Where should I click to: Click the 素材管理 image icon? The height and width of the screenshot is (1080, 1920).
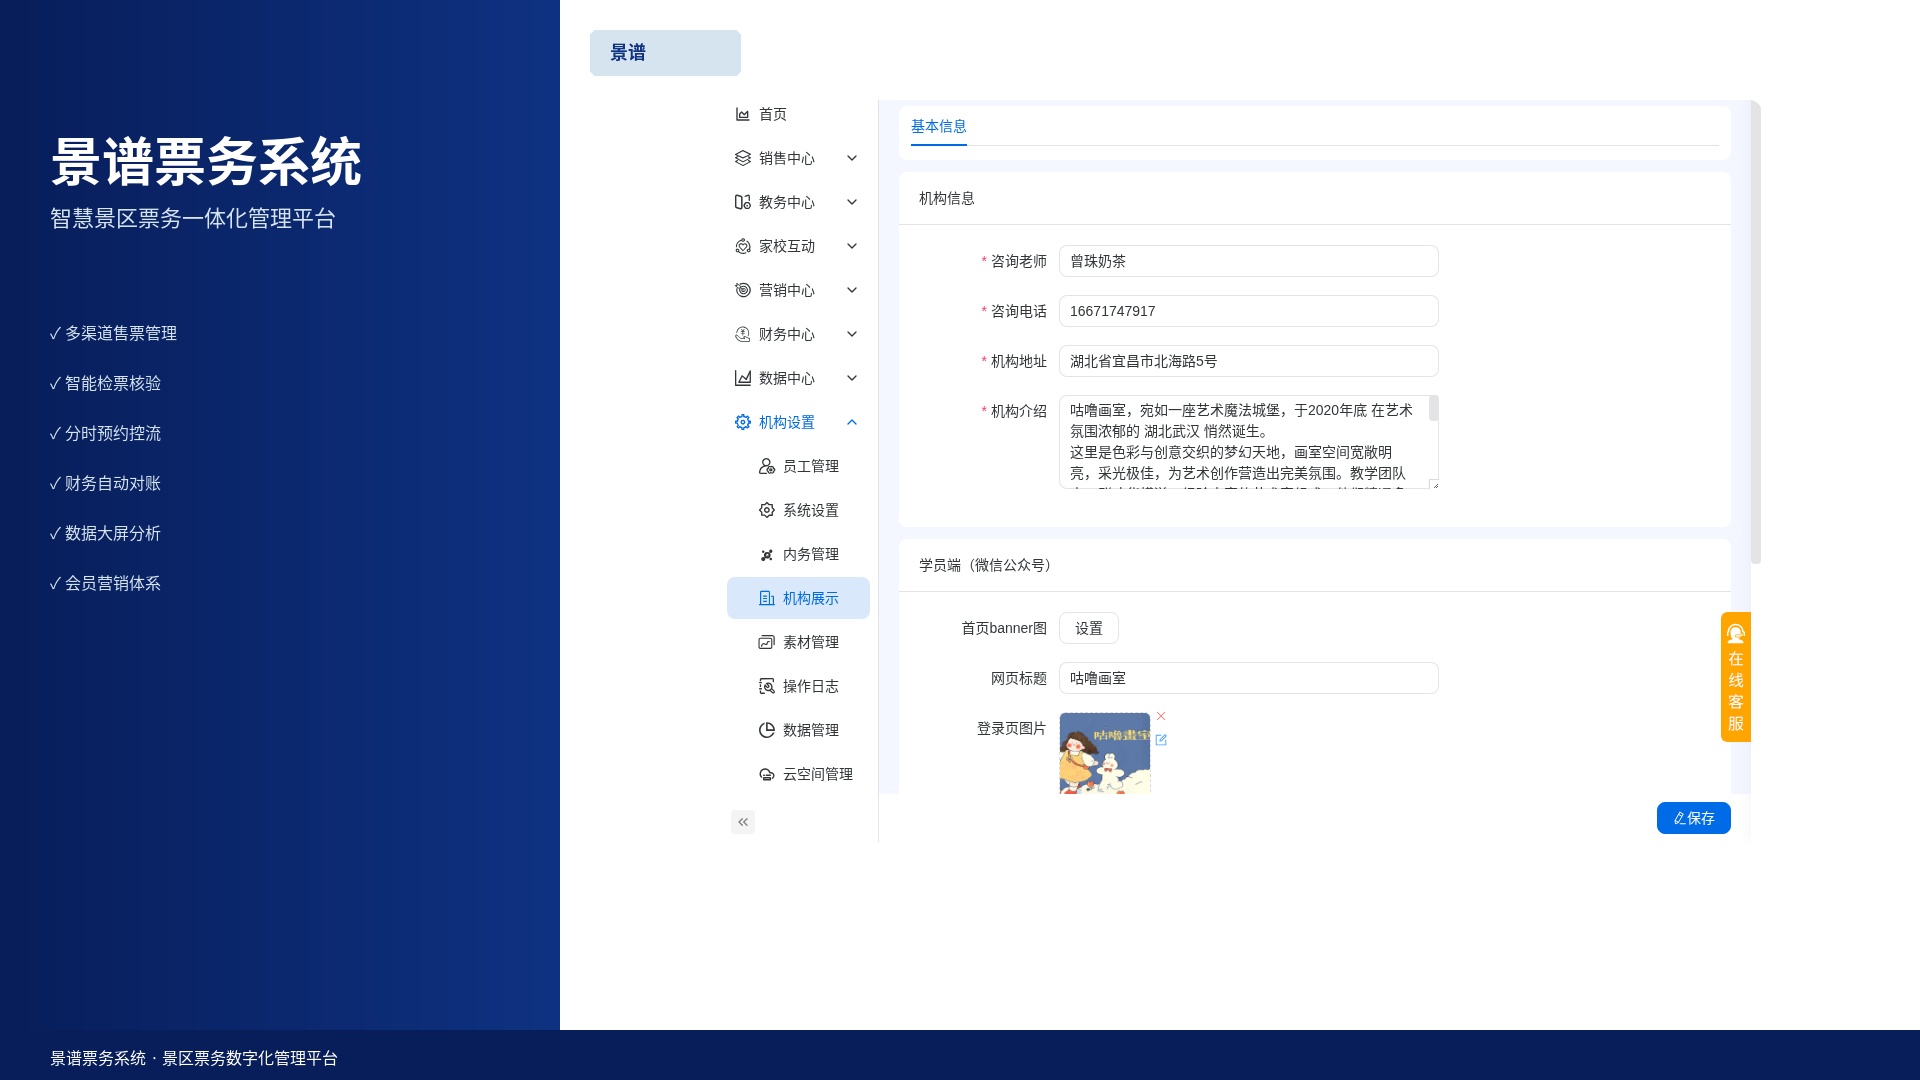767,642
